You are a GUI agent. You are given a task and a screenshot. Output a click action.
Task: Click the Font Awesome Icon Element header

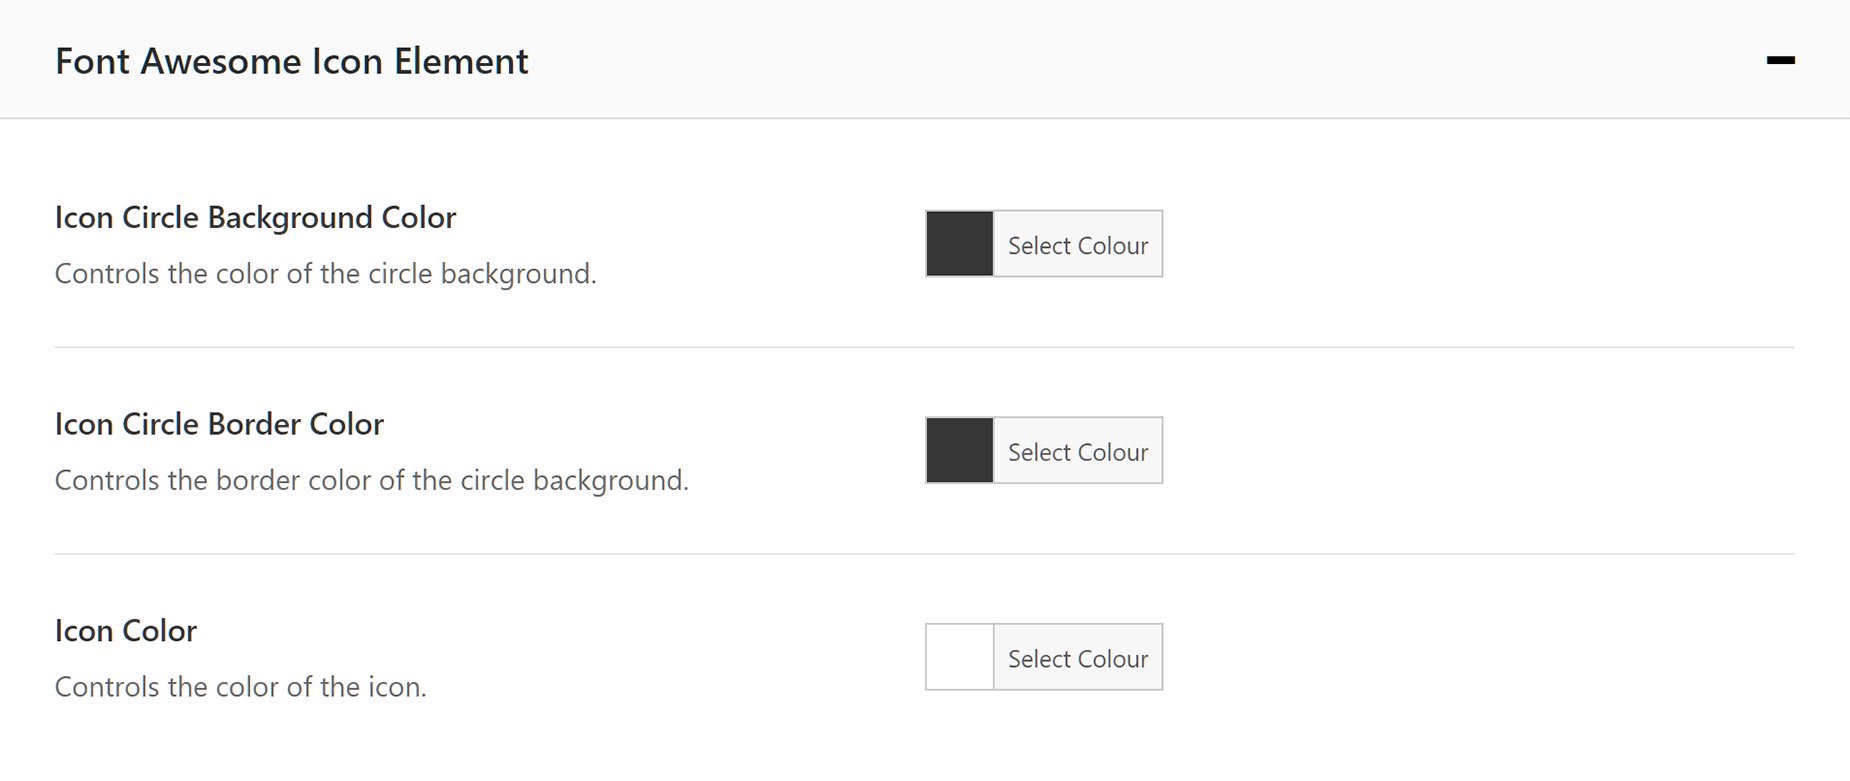(292, 61)
